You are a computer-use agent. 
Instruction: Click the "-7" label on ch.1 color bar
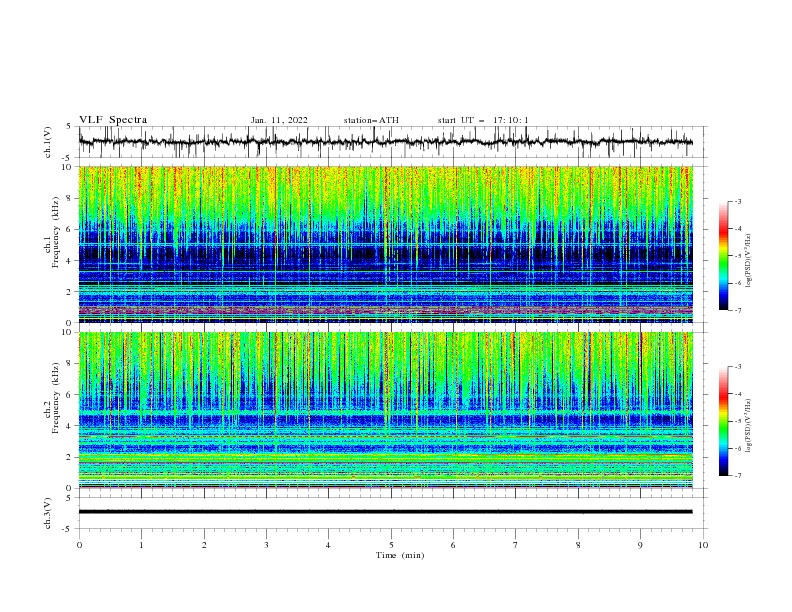(737, 310)
